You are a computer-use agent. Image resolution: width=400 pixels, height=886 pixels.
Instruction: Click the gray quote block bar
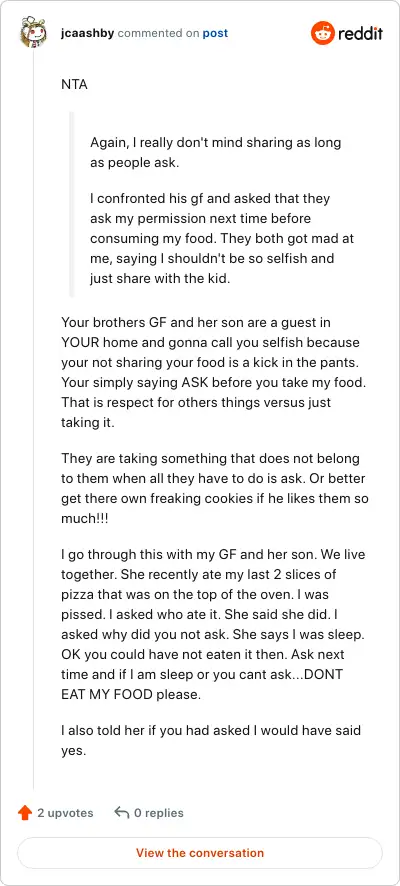click(72, 204)
